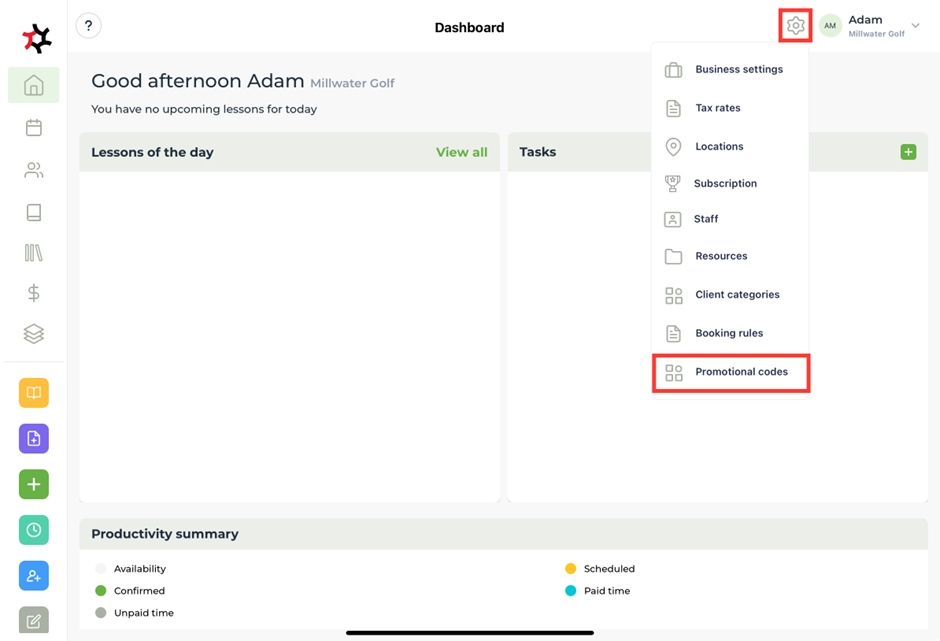Viewport: 940px width, 641px height.
Task: Click the help question mark icon
Action: pyautogui.click(x=88, y=26)
